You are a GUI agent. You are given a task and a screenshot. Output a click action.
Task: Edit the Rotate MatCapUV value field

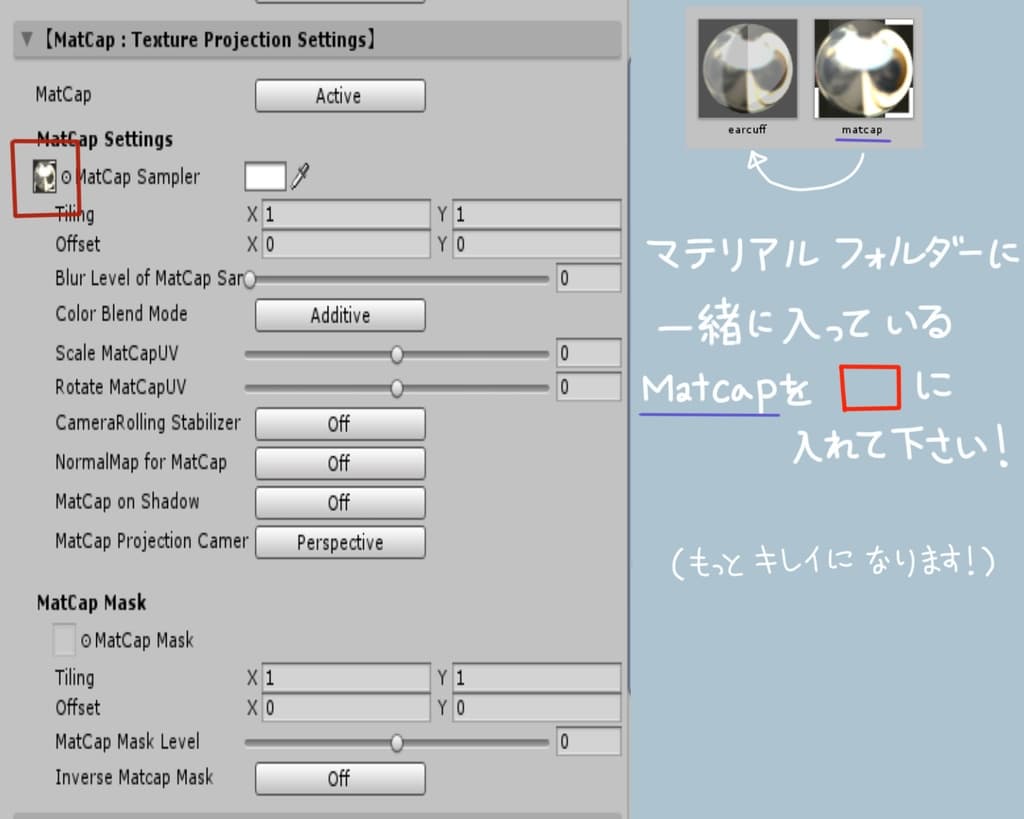588,387
